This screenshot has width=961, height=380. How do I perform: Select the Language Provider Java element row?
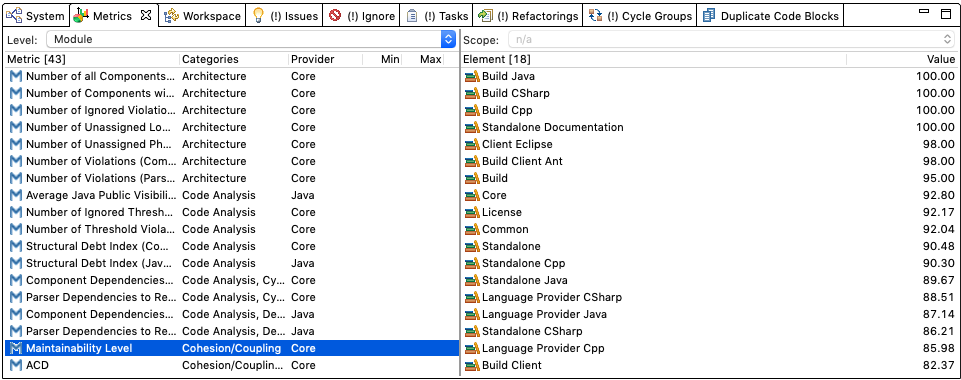coord(709,314)
